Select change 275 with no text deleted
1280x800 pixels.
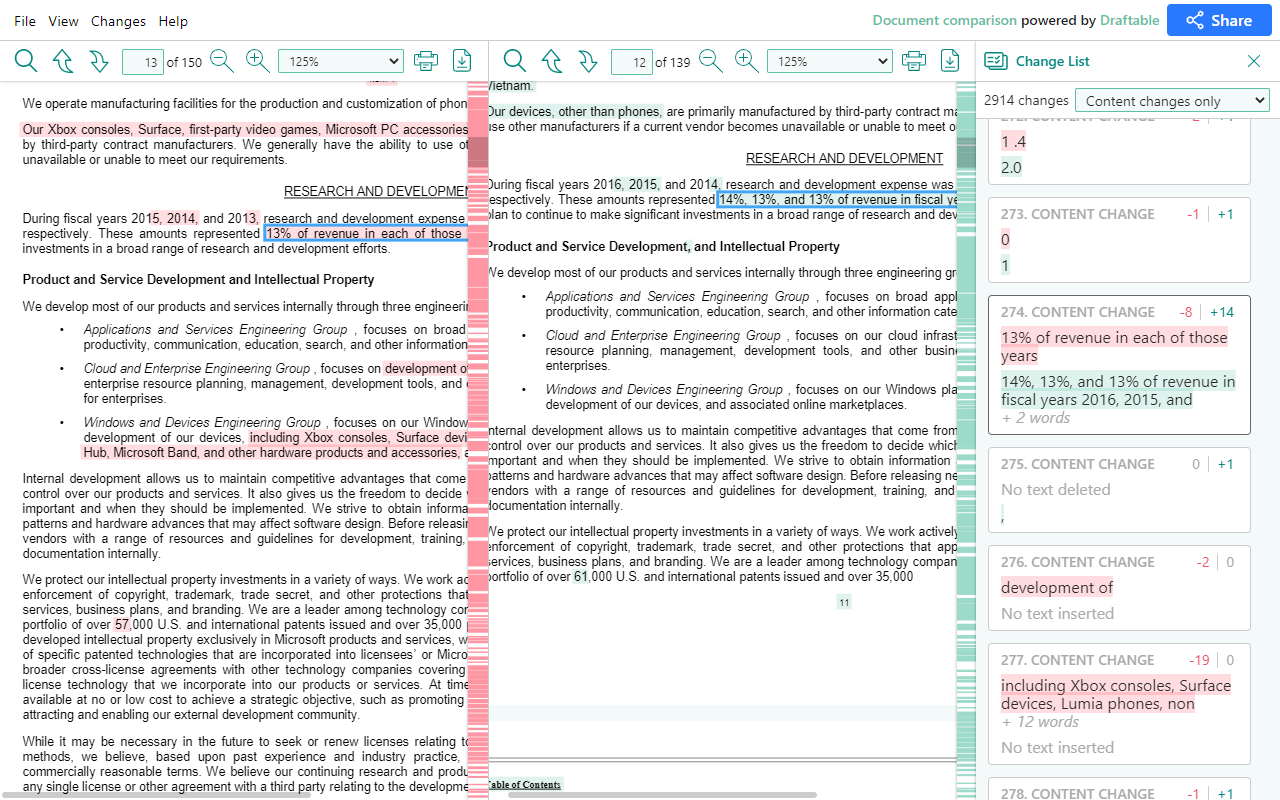(1119, 490)
